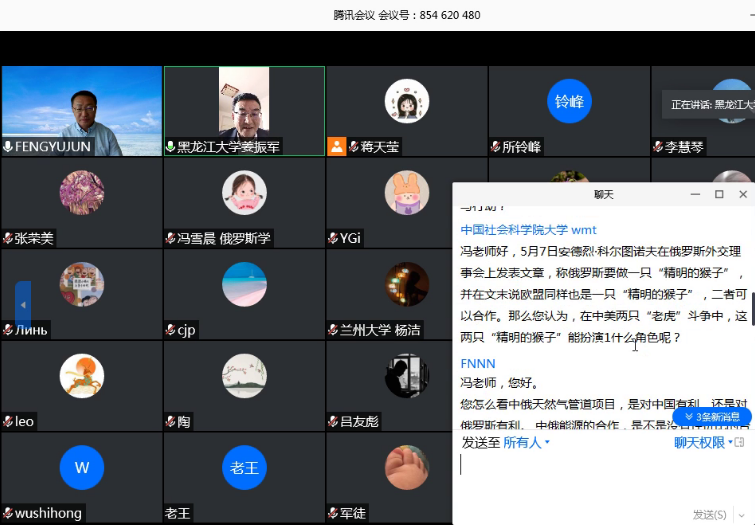755x525 pixels.
Task: Click the pop-out icon beside 聊天权限
Action: pos(740,442)
